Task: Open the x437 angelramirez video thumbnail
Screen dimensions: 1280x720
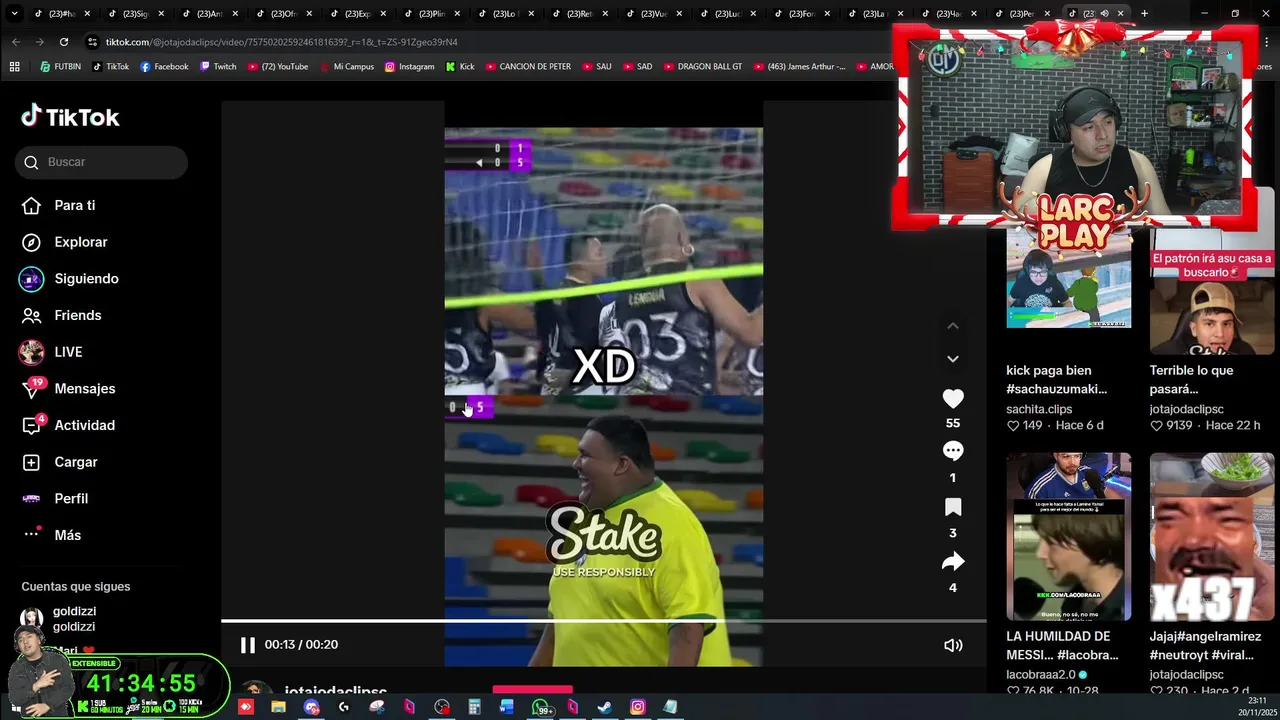Action: pos(1212,536)
